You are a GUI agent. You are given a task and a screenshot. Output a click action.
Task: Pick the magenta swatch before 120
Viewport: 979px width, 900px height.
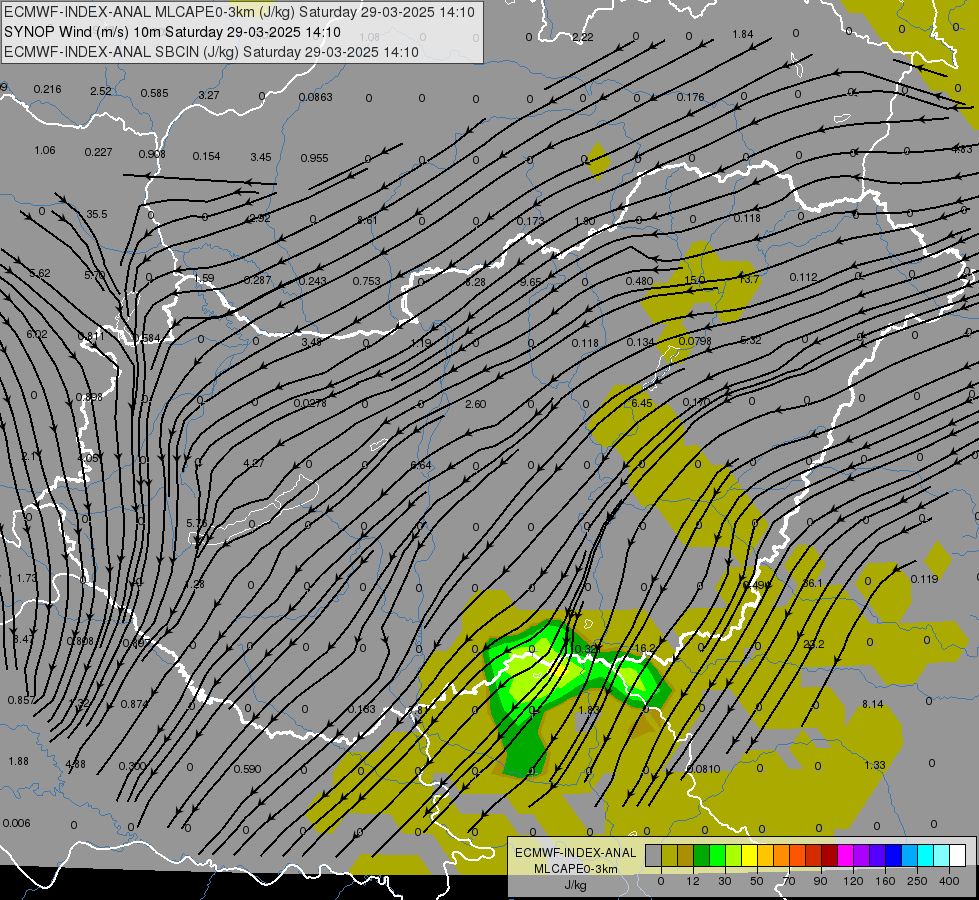845,856
